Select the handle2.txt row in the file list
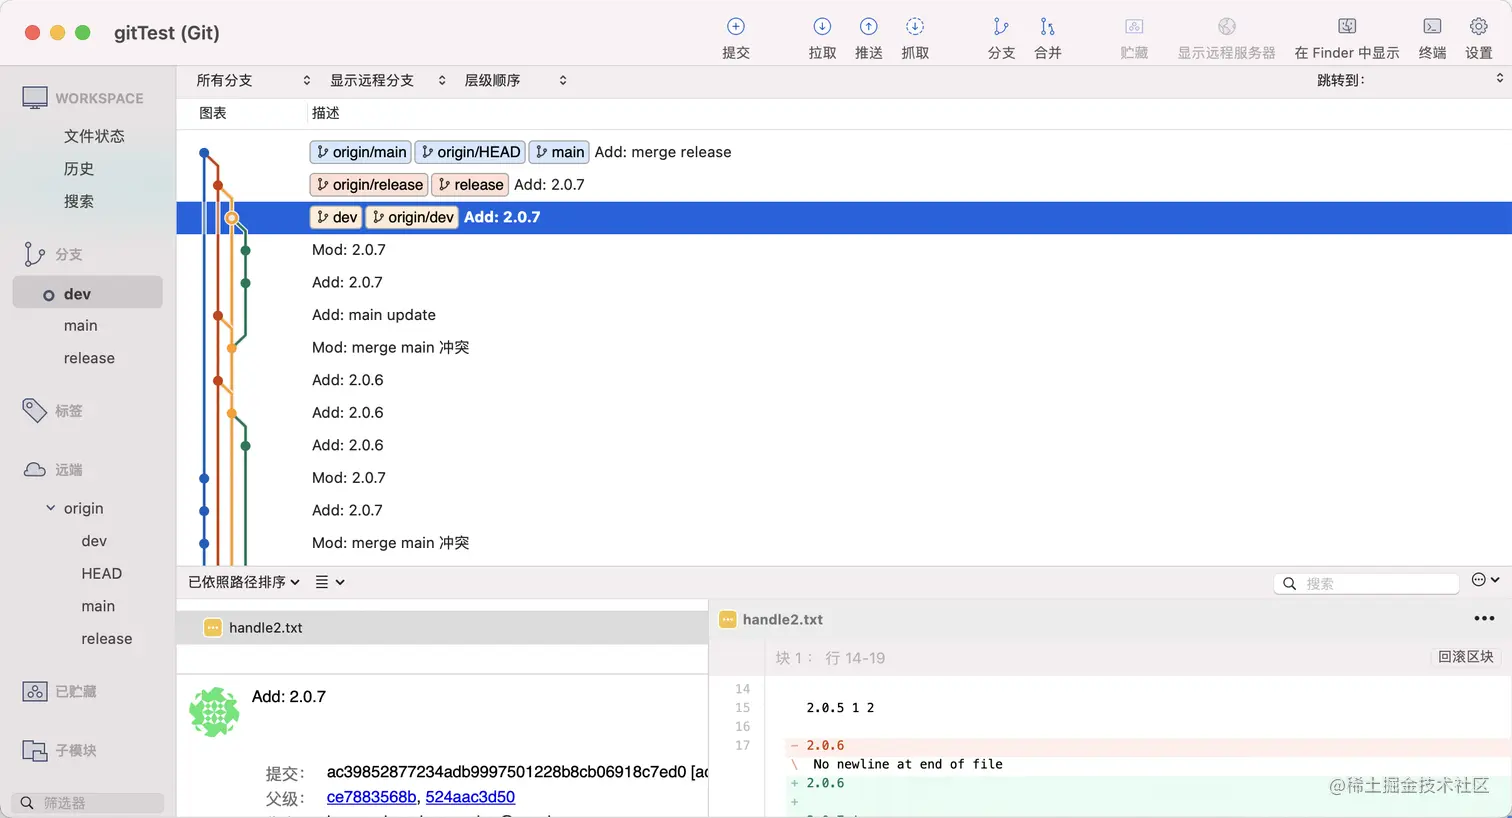The width and height of the screenshot is (1512, 818). (442, 628)
